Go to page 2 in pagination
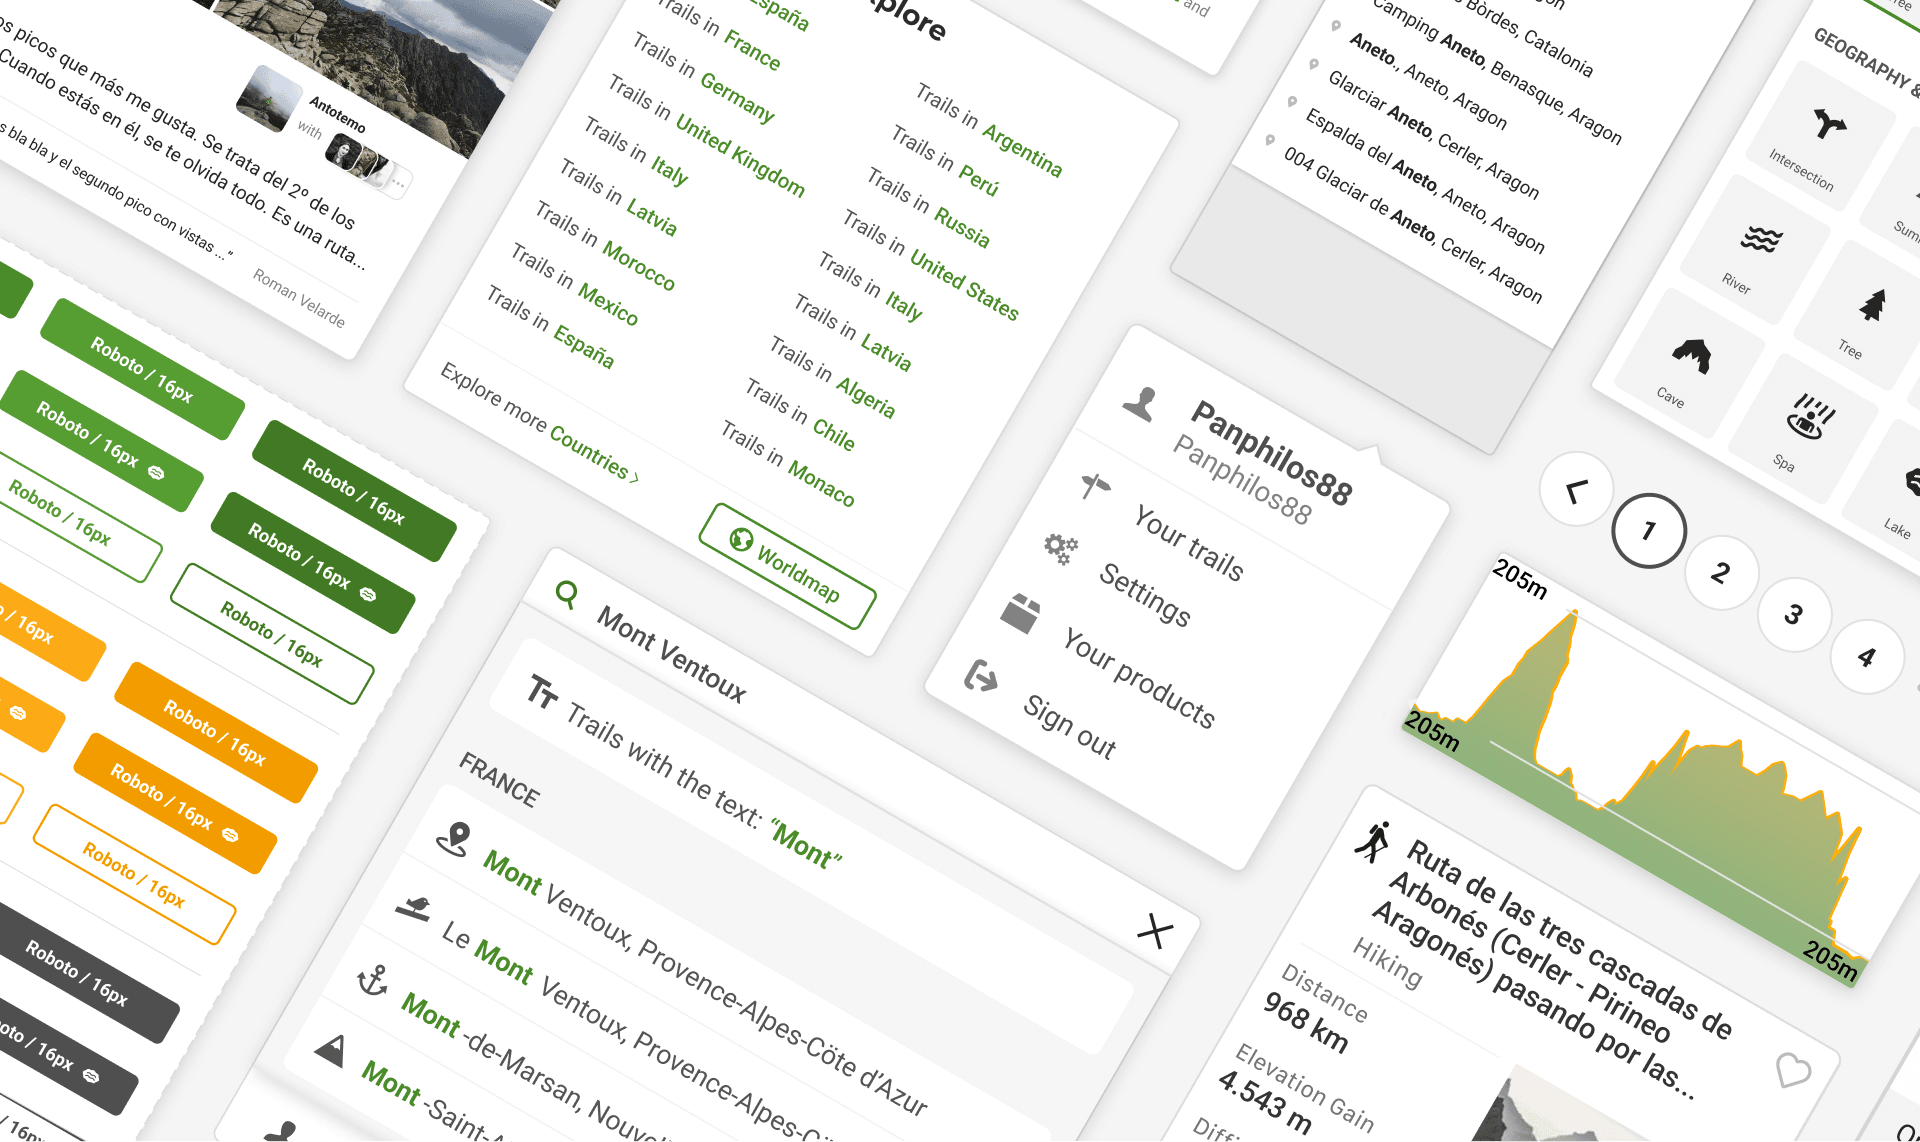 [1721, 573]
